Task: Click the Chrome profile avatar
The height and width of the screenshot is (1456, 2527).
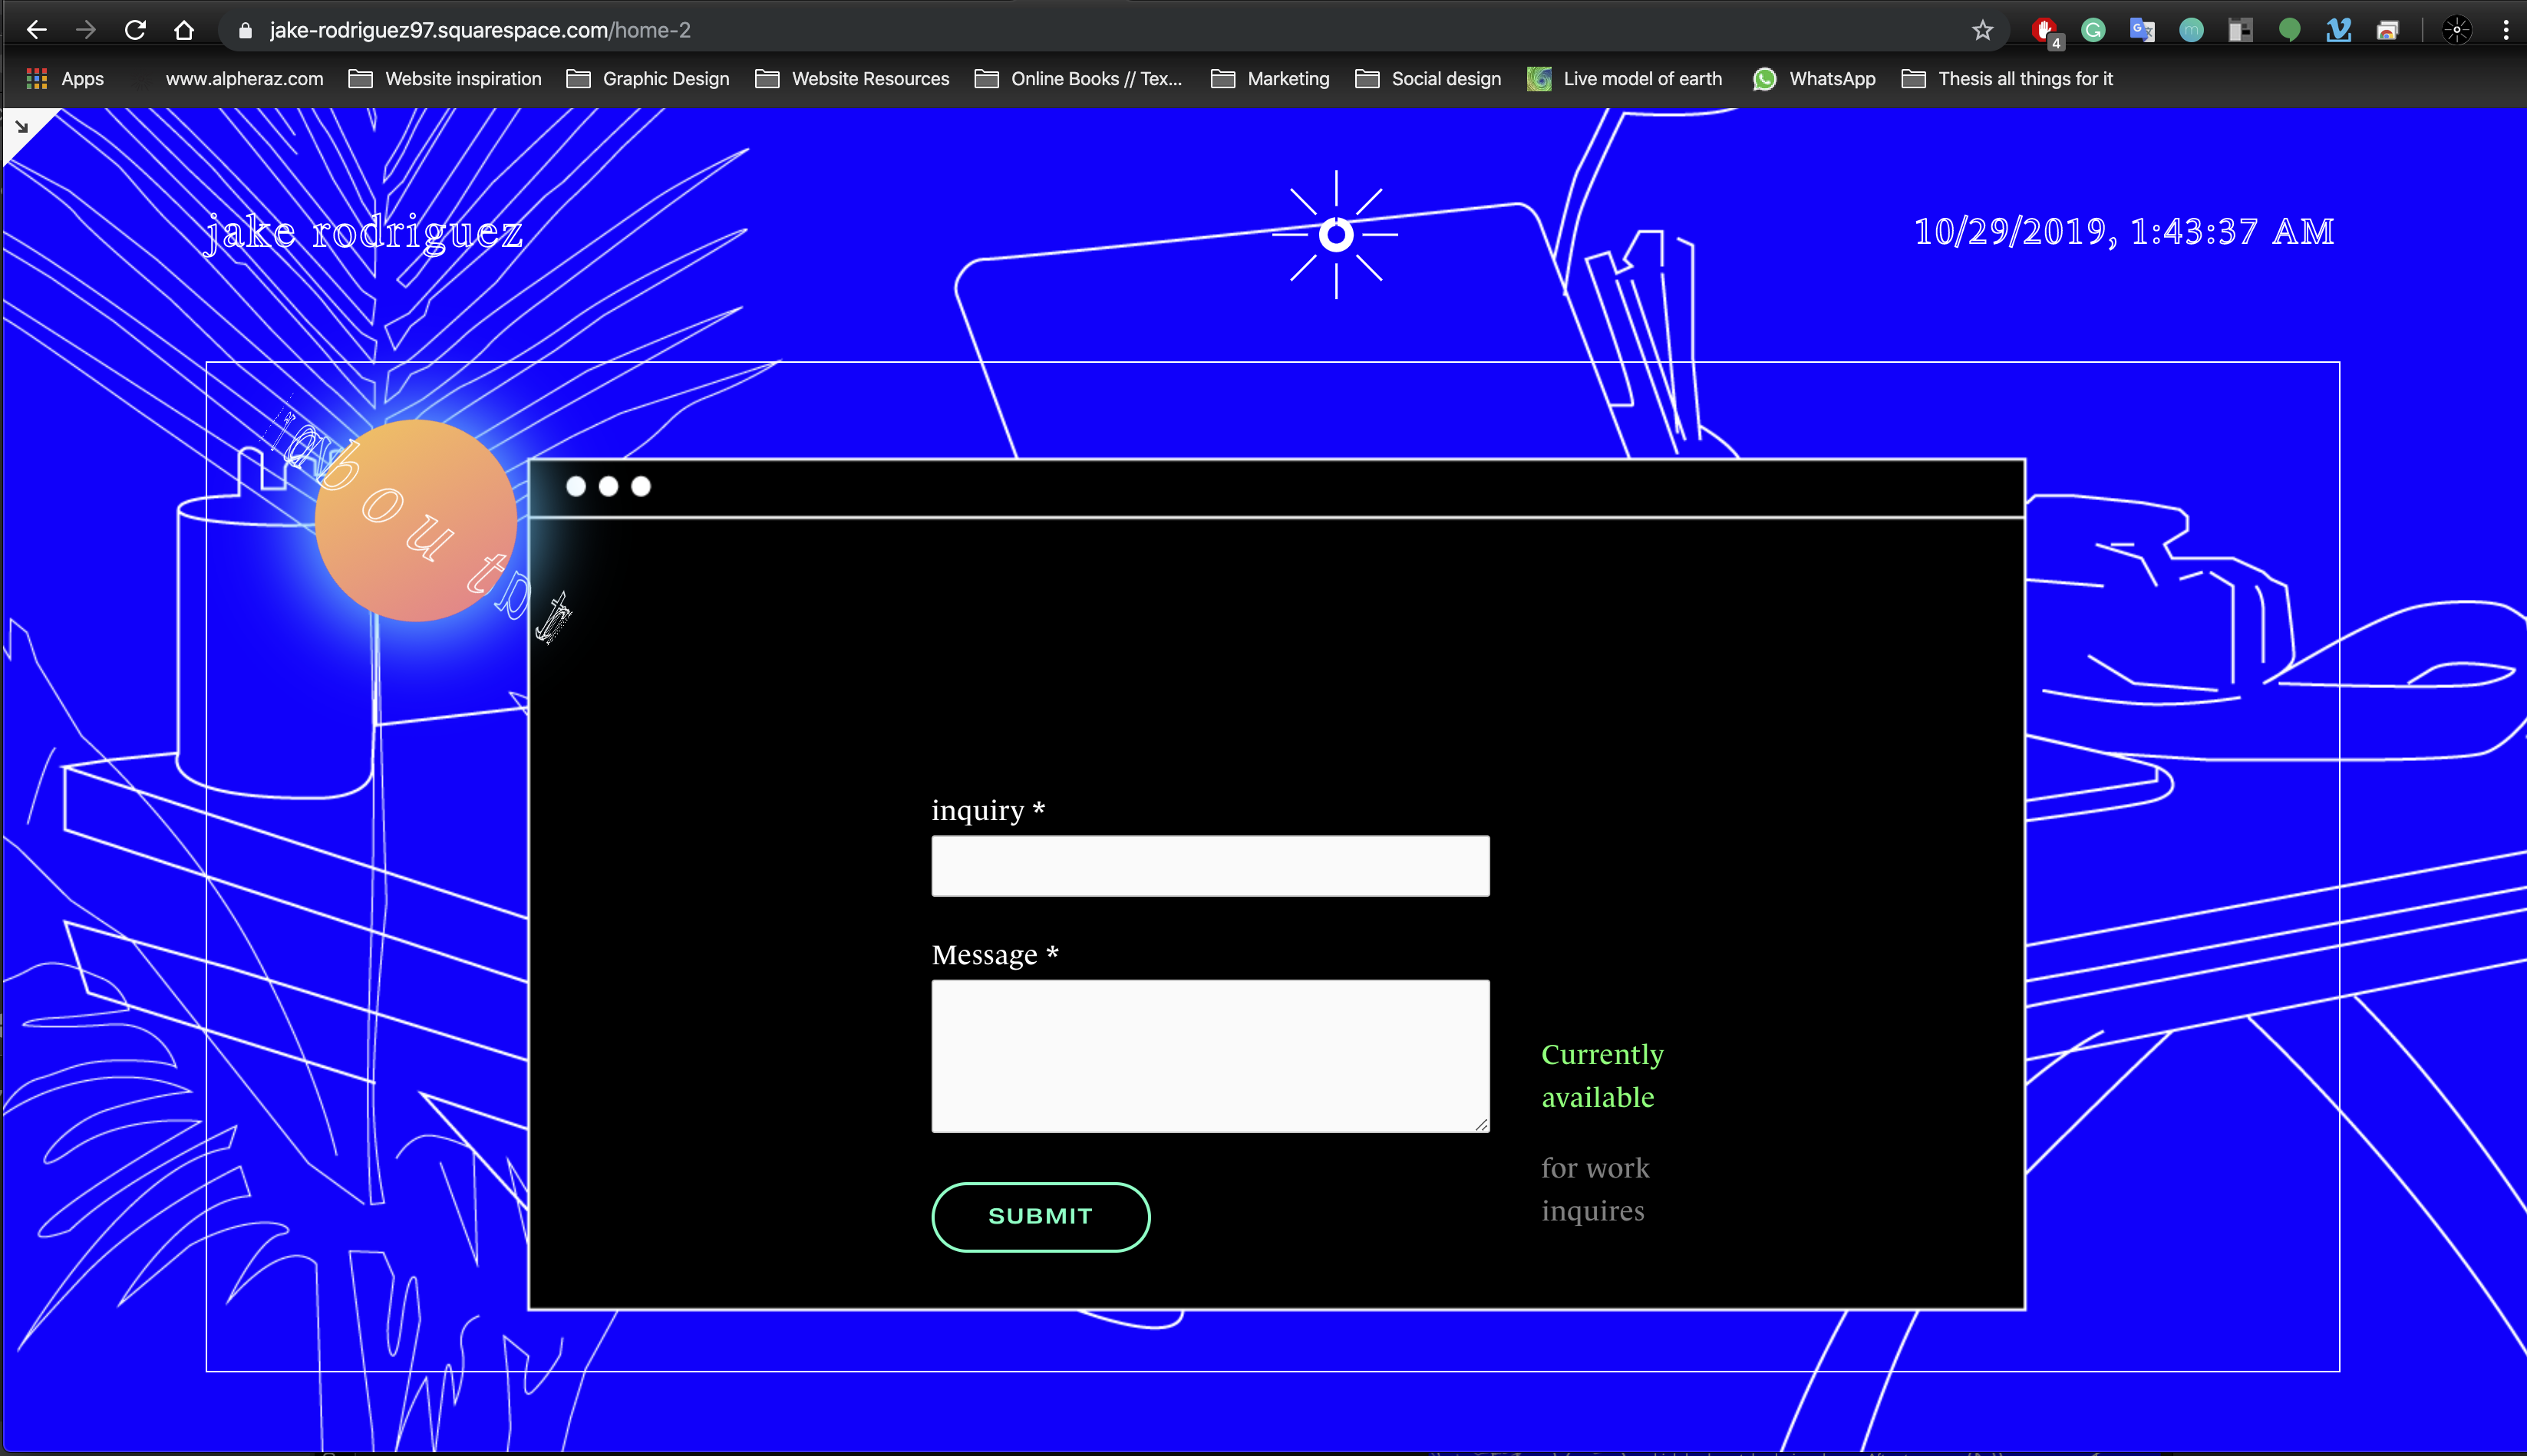Action: coord(2456,30)
